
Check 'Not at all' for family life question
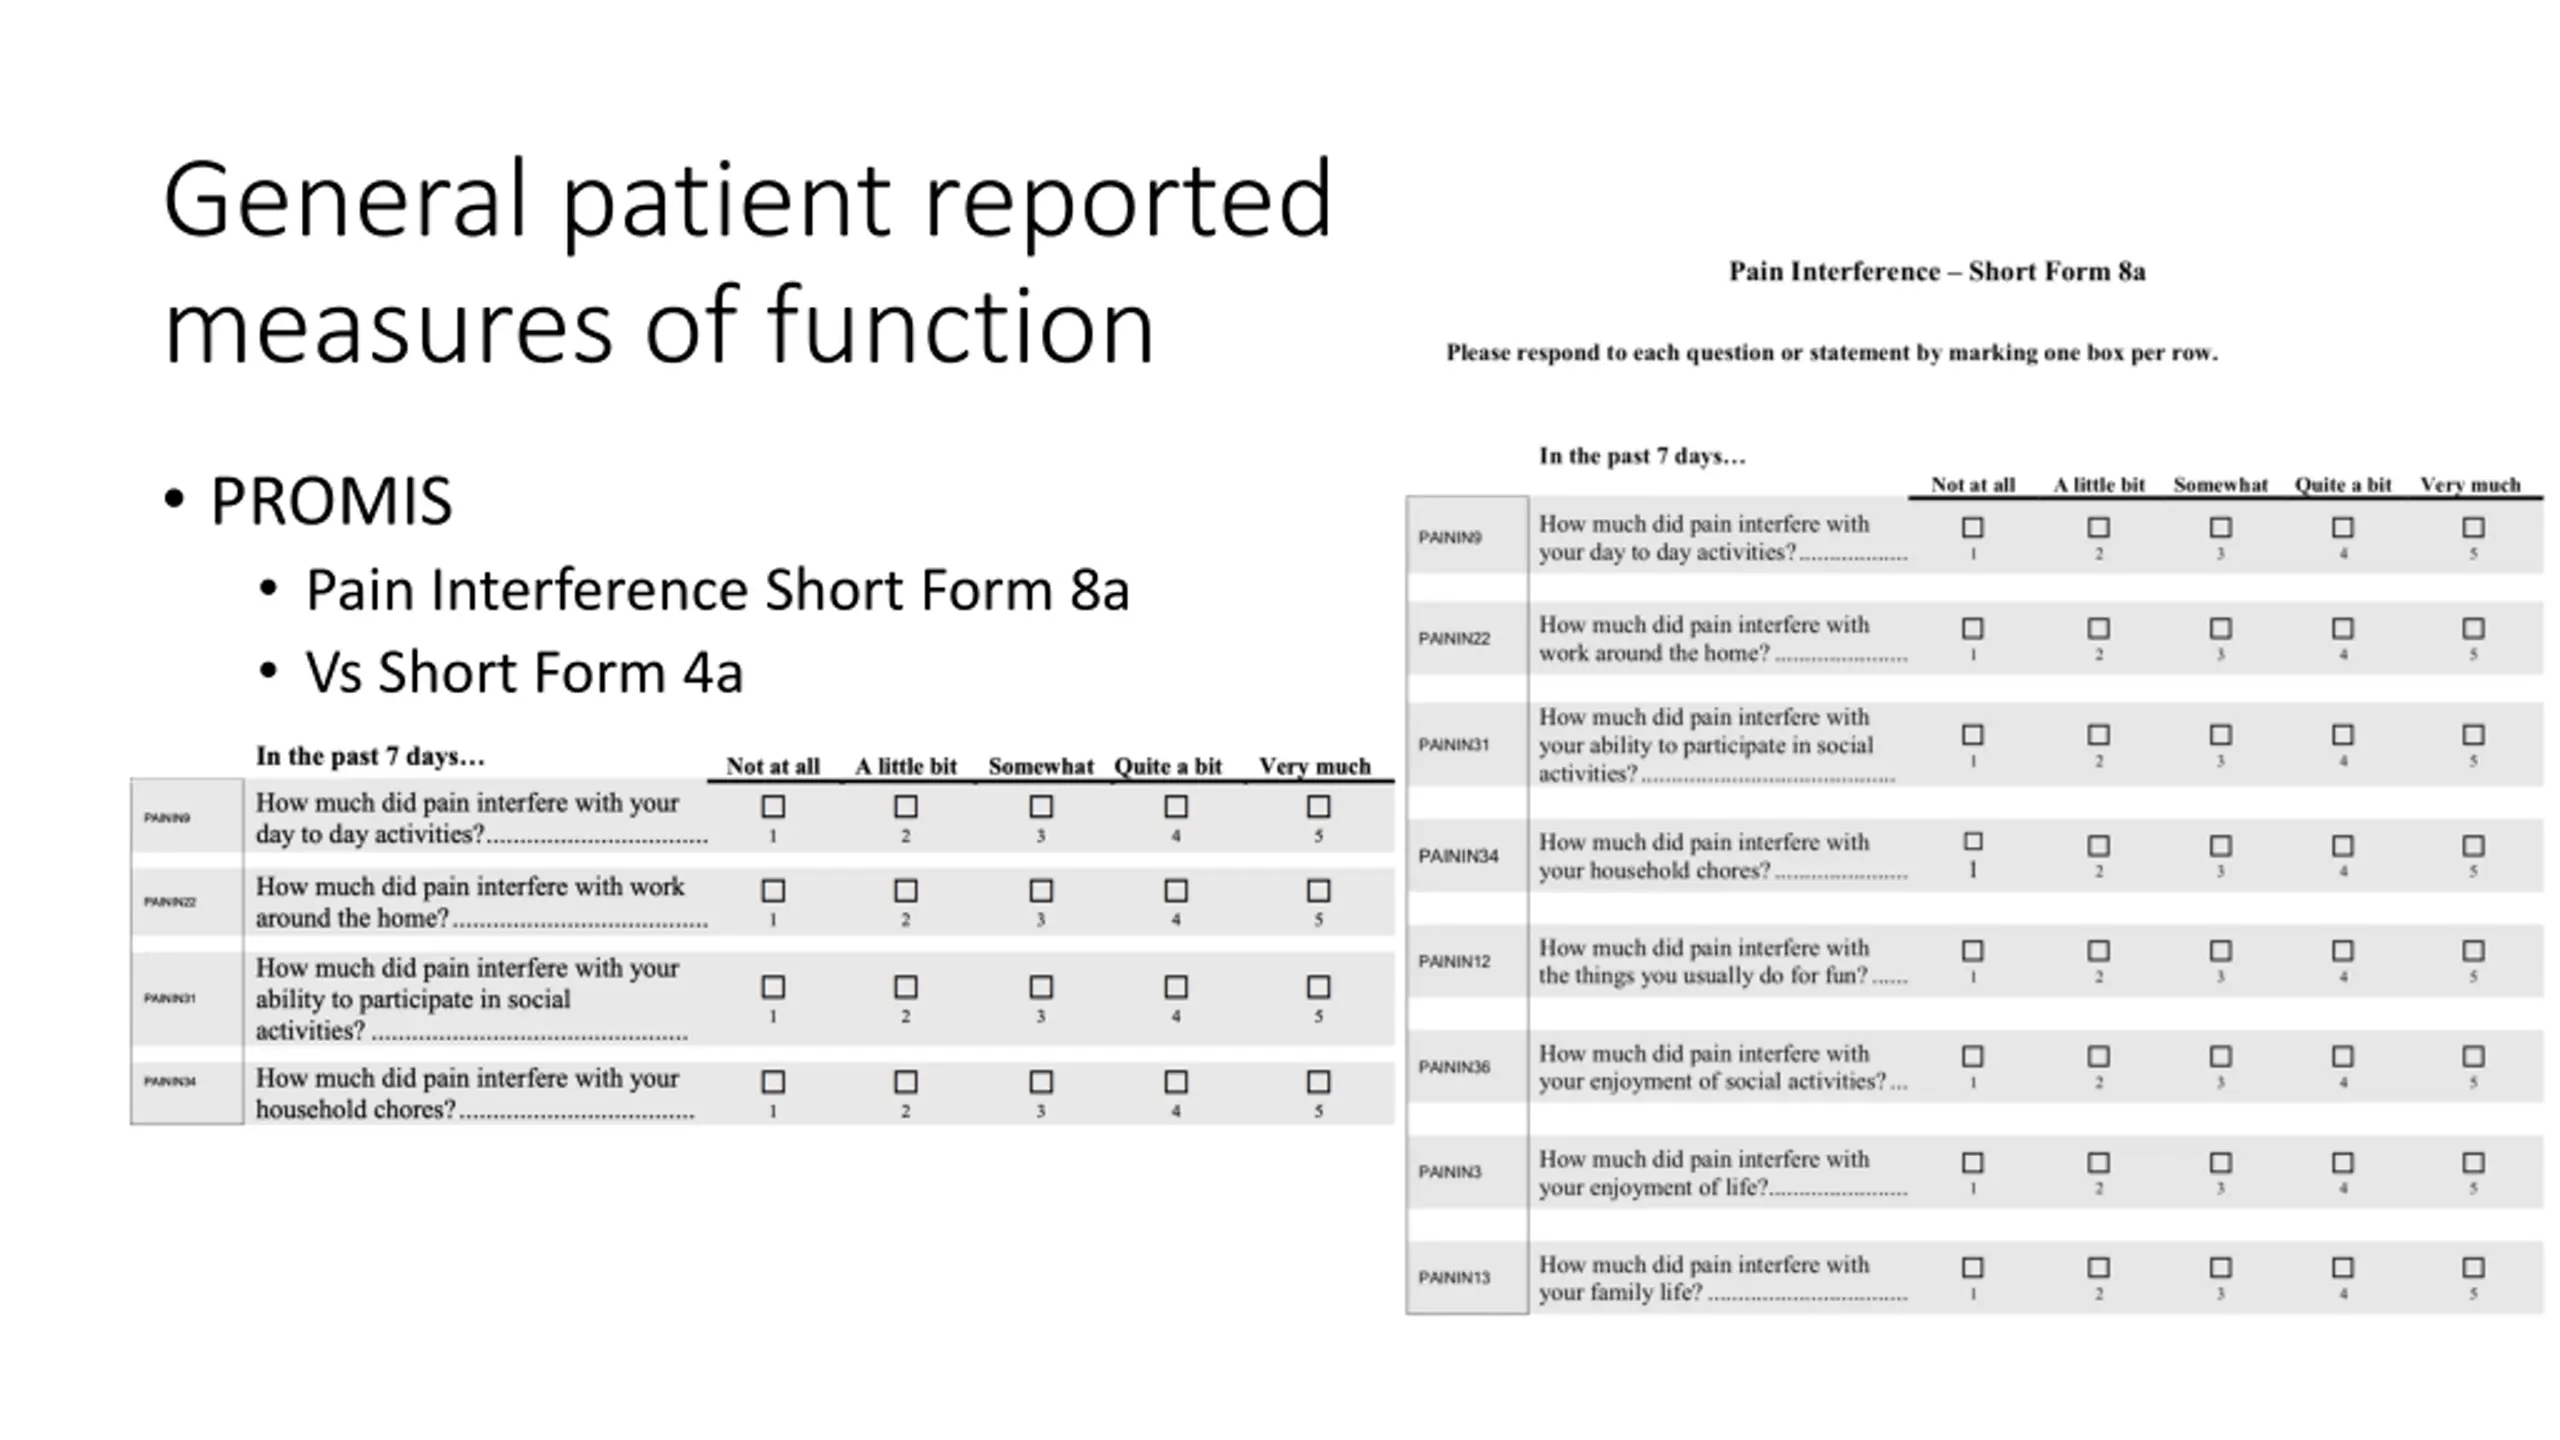coord(1972,1267)
